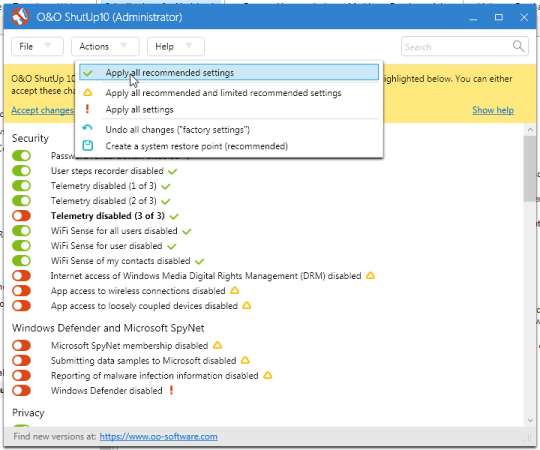
Task: Click green check next to WiFi Sense for all users
Action: (x=187, y=231)
